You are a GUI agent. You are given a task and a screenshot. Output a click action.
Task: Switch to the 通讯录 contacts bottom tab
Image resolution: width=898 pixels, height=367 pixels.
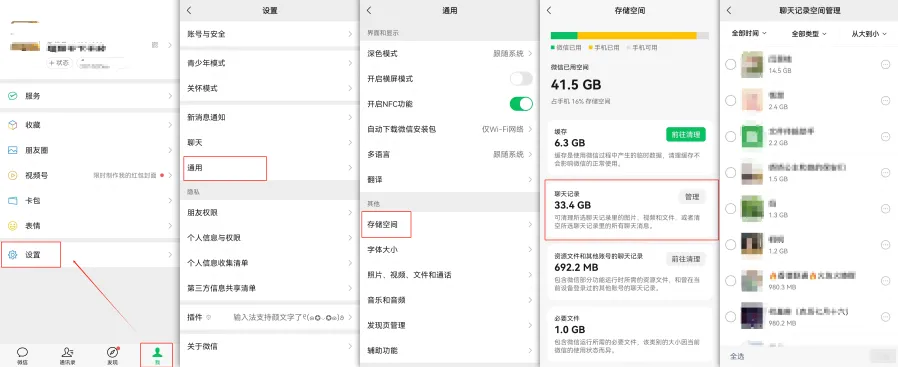67,356
